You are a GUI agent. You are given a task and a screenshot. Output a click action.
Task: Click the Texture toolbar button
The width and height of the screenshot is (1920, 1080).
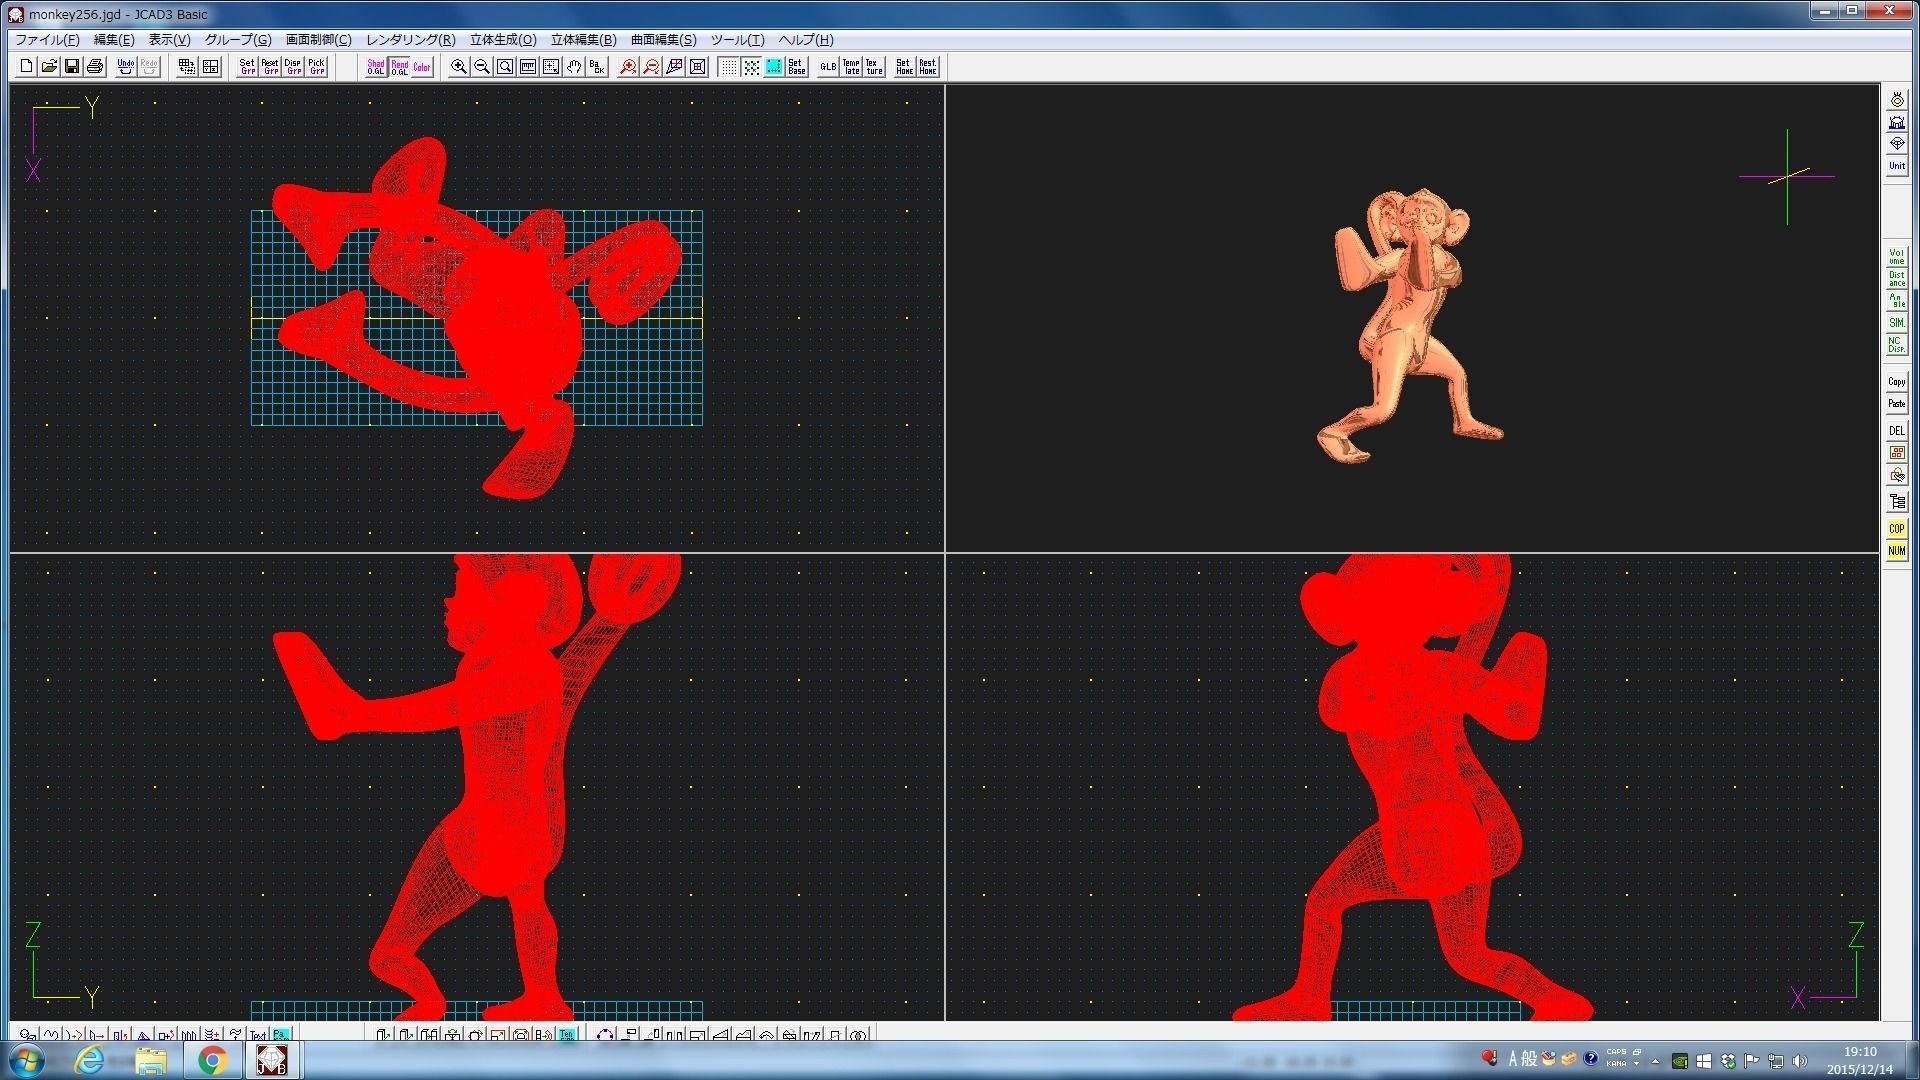point(874,67)
